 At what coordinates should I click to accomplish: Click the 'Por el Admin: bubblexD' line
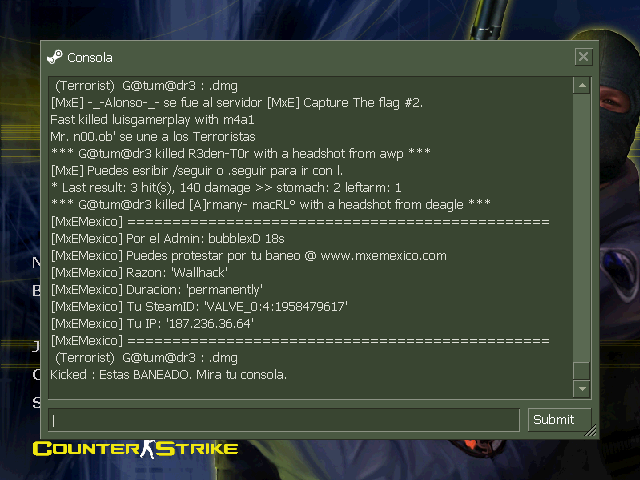click(x=168, y=239)
